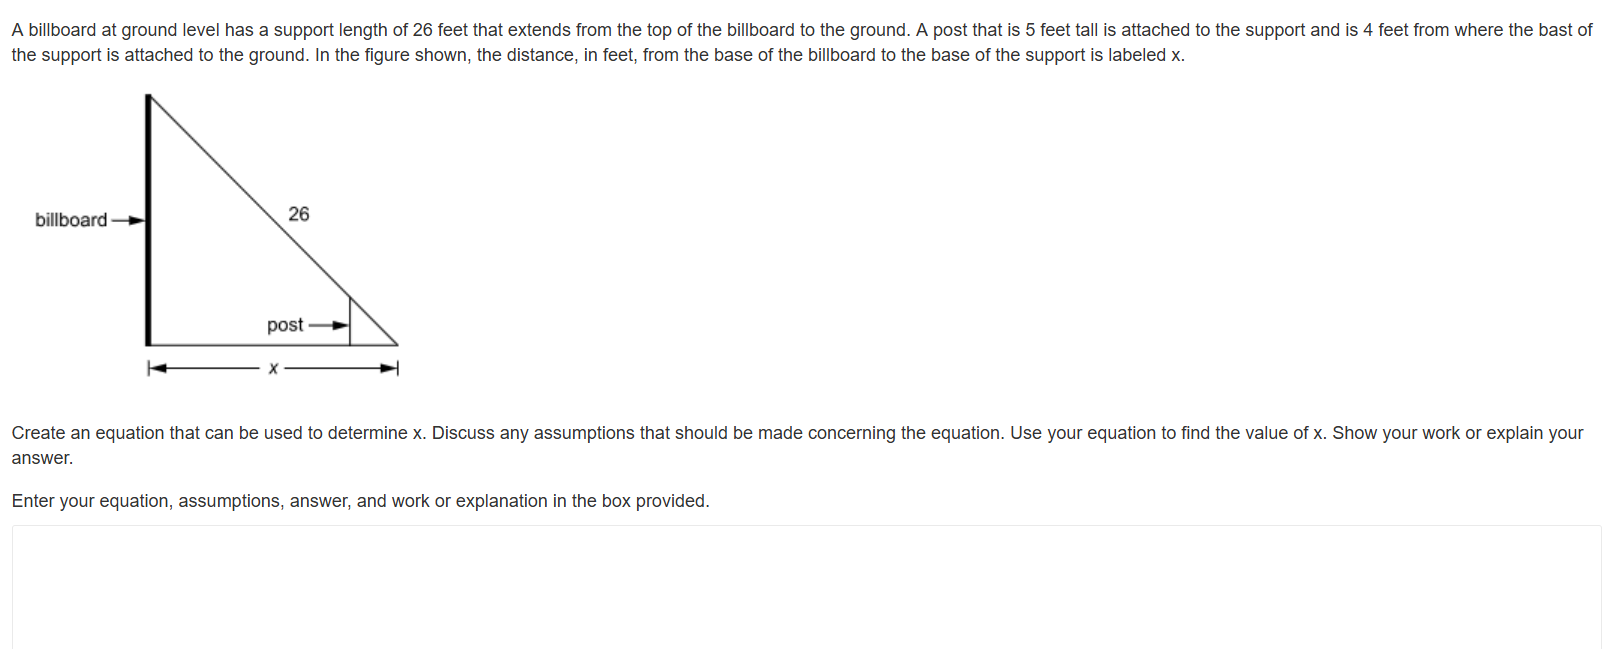This screenshot has width=1623, height=649.
Task: Click the billboard label in the figure
Action: [x=71, y=220]
